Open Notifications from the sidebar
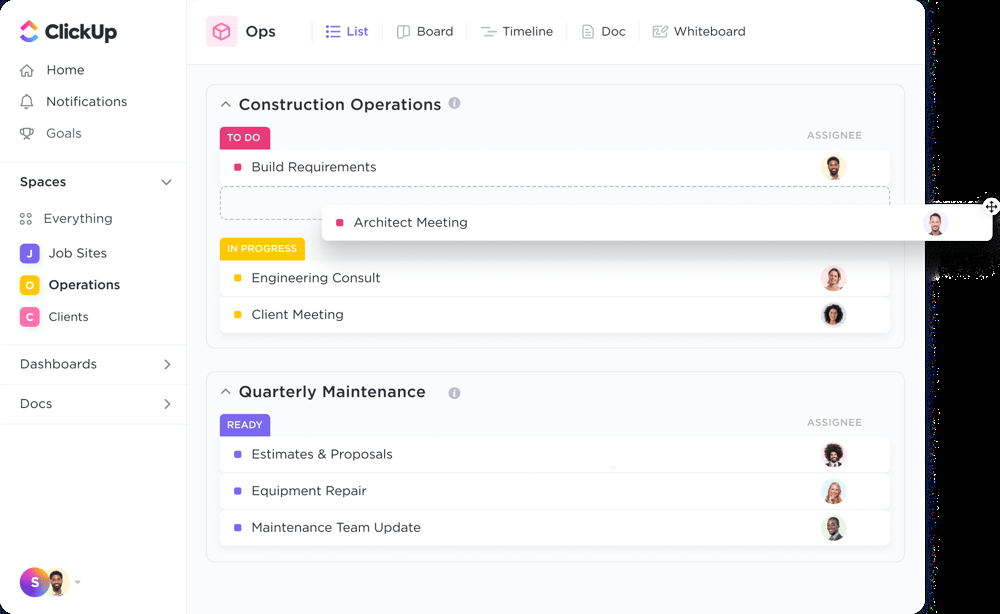The width and height of the screenshot is (1000, 614). [x=29, y=101]
